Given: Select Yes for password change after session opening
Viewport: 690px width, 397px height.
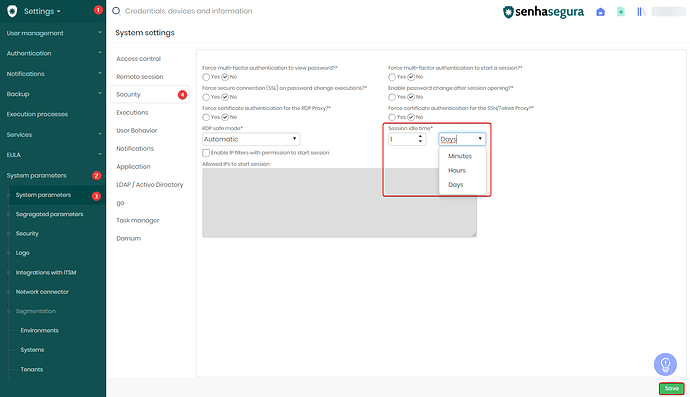Looking at the screenshot, I should (x=392, y=97).
